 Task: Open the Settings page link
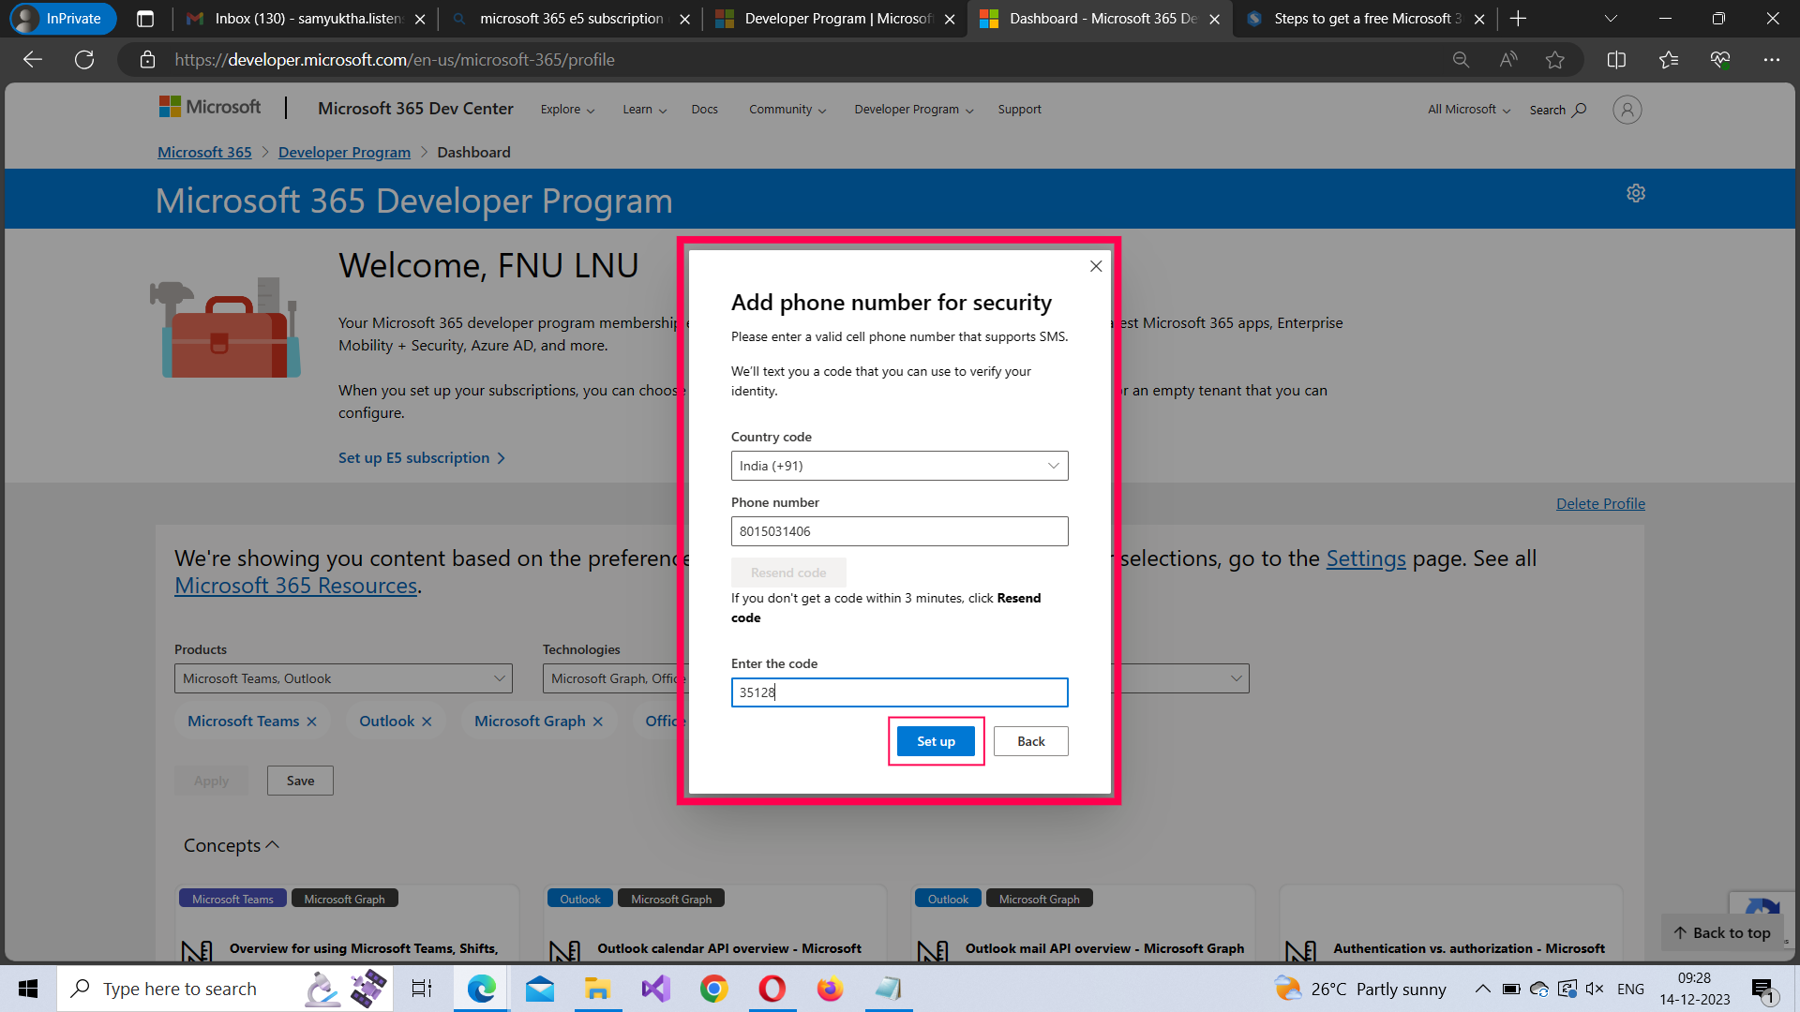tap(1365, 559)
